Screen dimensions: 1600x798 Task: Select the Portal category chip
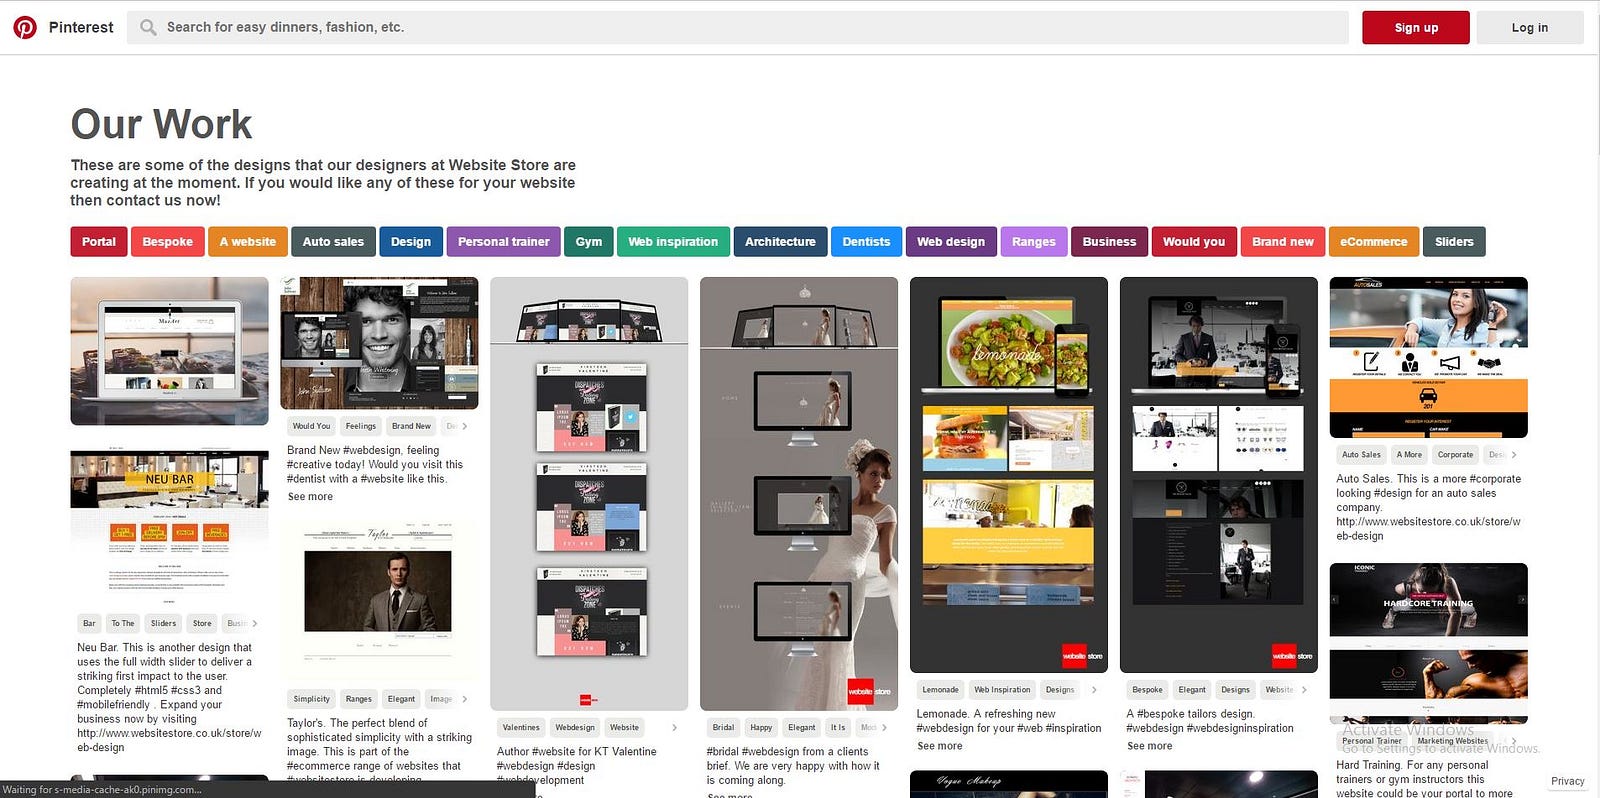tap(99, 241)
